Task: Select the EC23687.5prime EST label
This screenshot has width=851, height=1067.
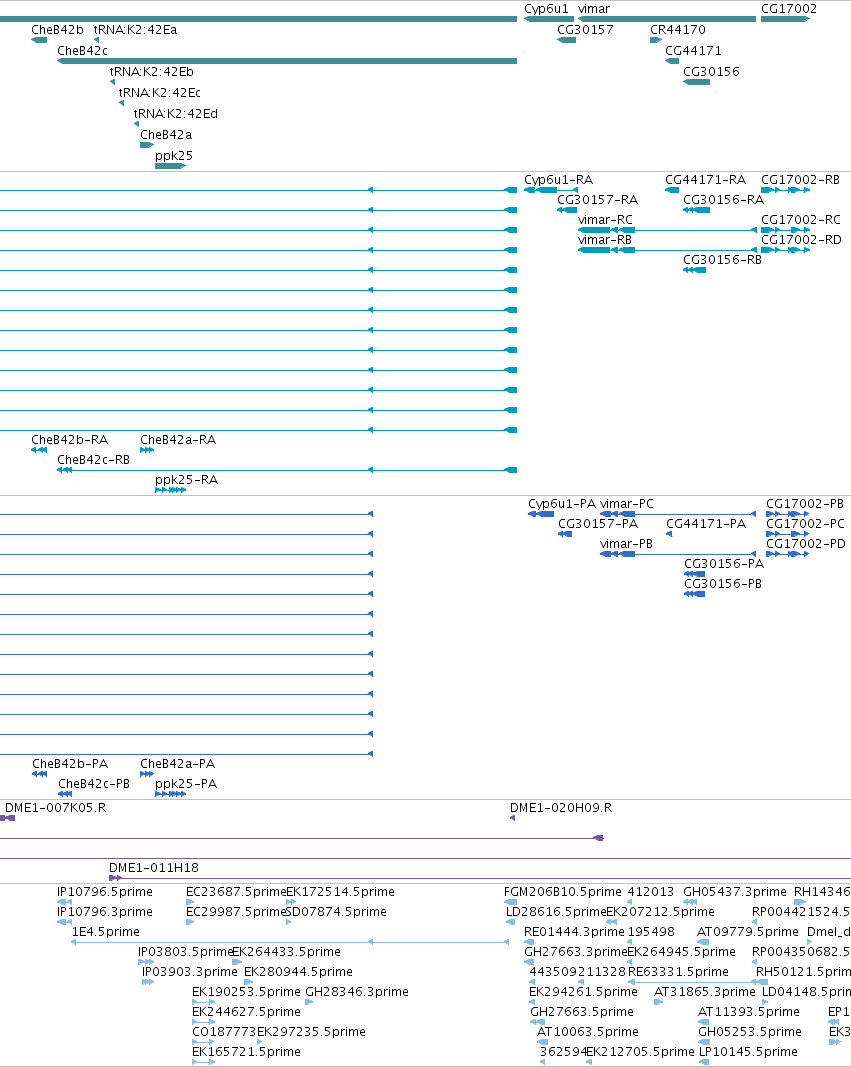Action: 235,892
